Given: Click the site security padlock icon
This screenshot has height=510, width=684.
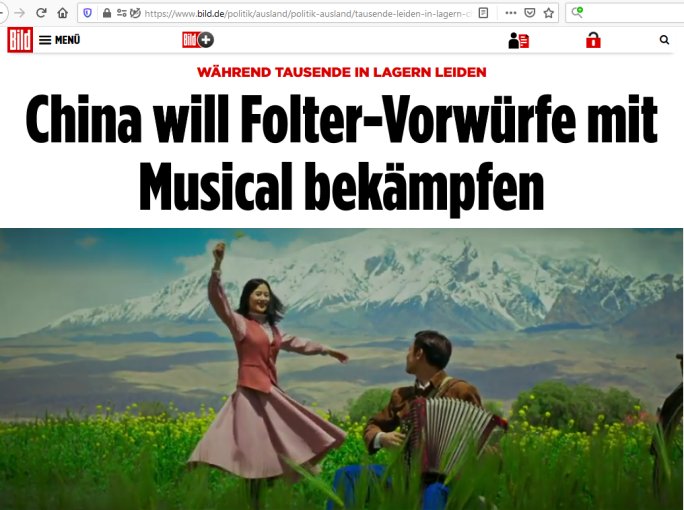Looking at the screenshot, I should click(107, 13).
